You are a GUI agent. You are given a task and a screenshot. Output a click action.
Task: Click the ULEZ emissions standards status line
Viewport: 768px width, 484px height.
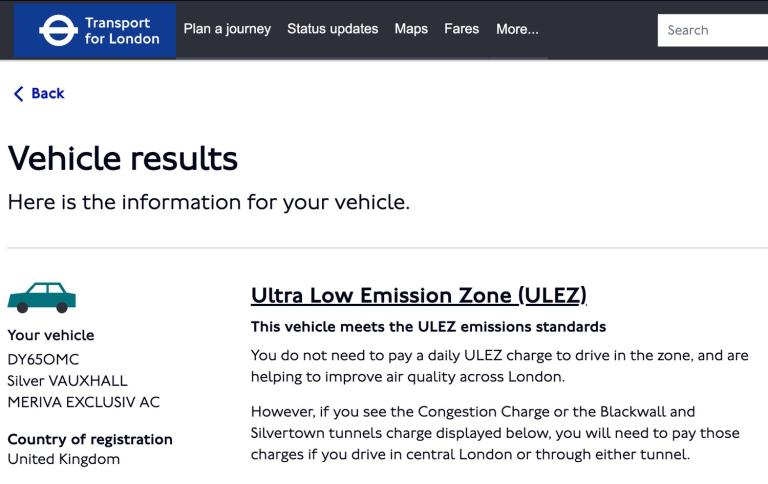428,327
